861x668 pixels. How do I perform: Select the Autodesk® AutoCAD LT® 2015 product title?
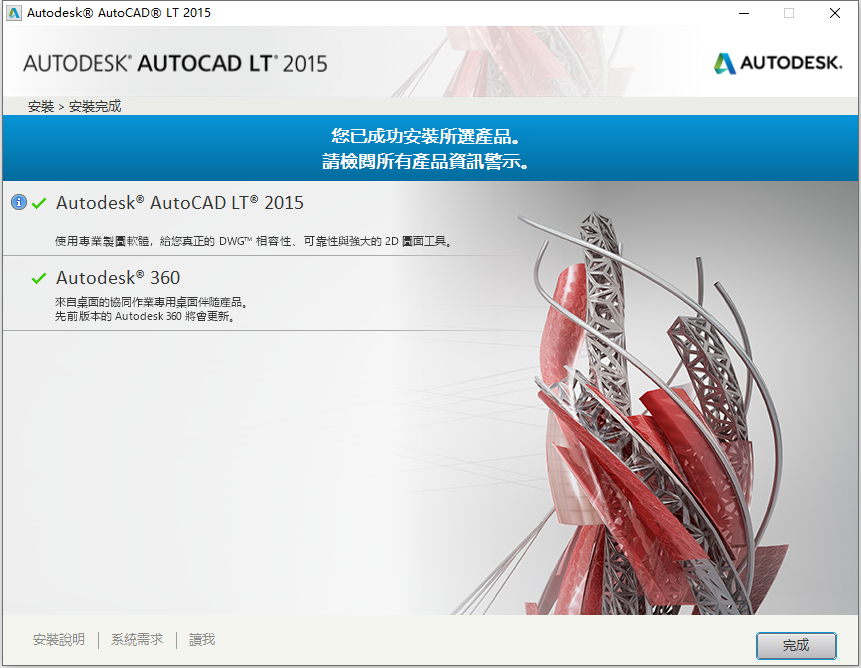pos(180,203)
